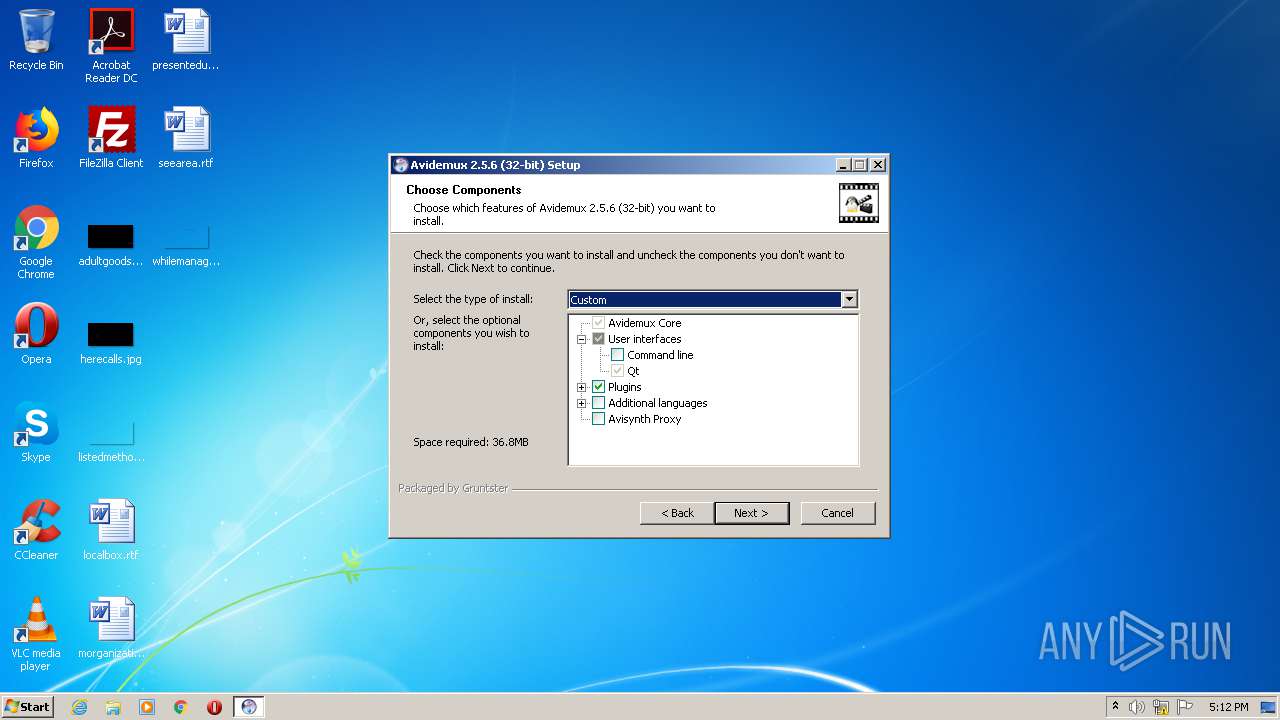
Task: Open the Action Center flag icon
Action: coord(1185,707)
